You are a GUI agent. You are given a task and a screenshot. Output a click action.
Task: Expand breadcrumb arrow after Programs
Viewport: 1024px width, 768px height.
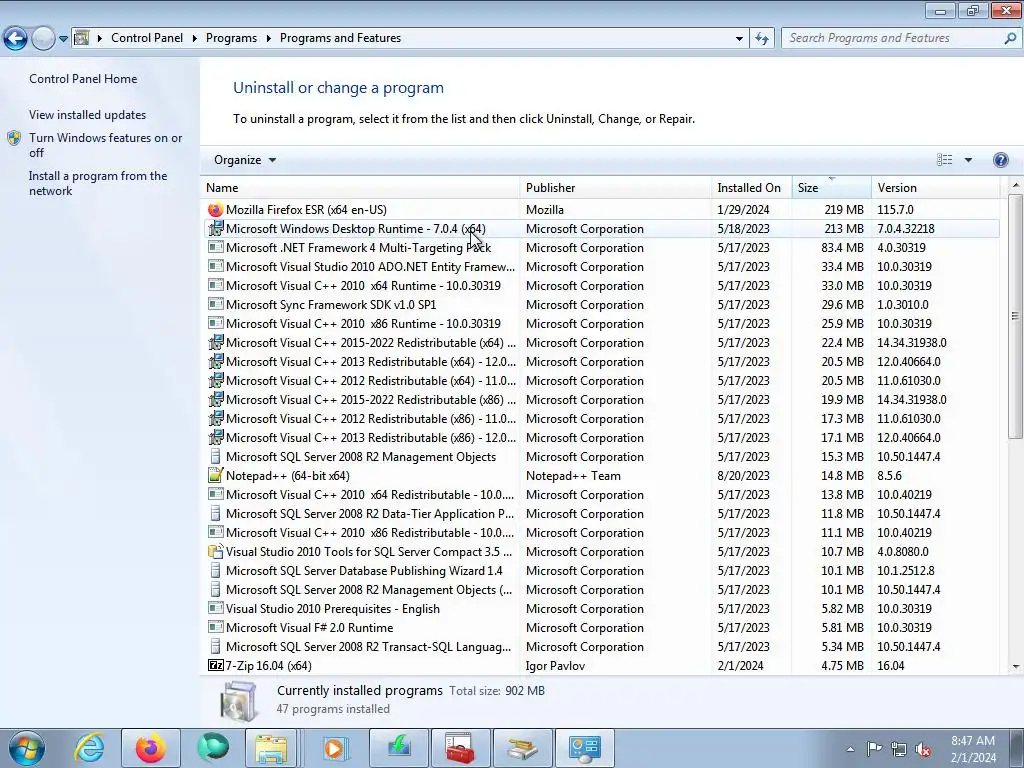coord(268,39)
